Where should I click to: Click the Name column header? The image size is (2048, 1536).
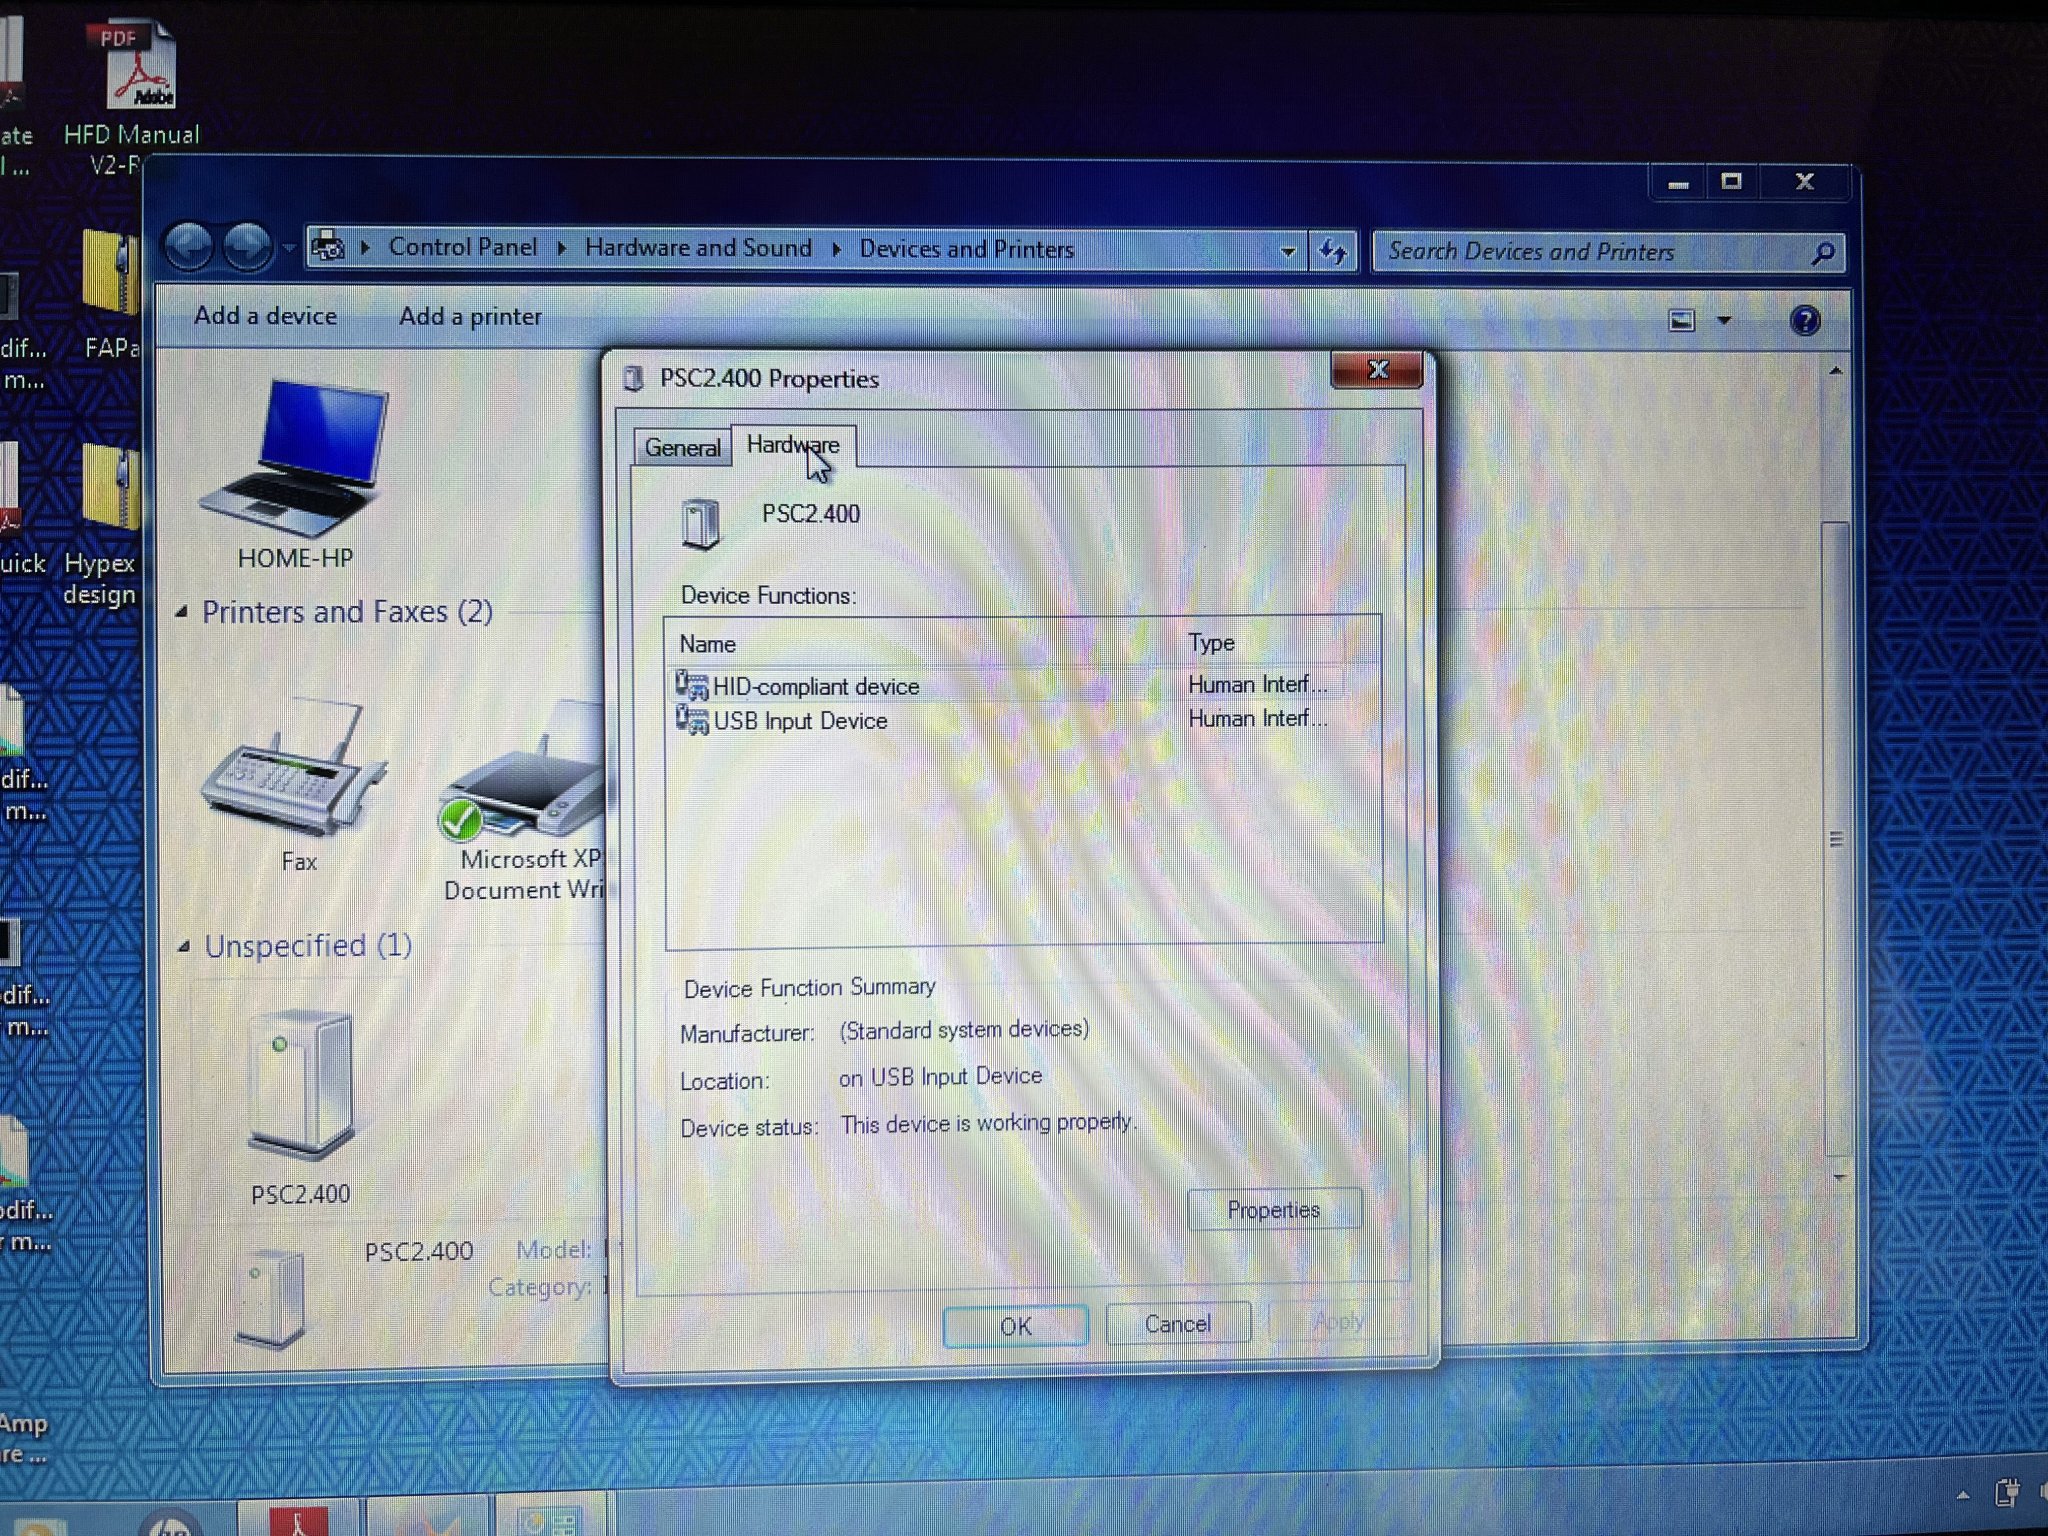[707, 644]
